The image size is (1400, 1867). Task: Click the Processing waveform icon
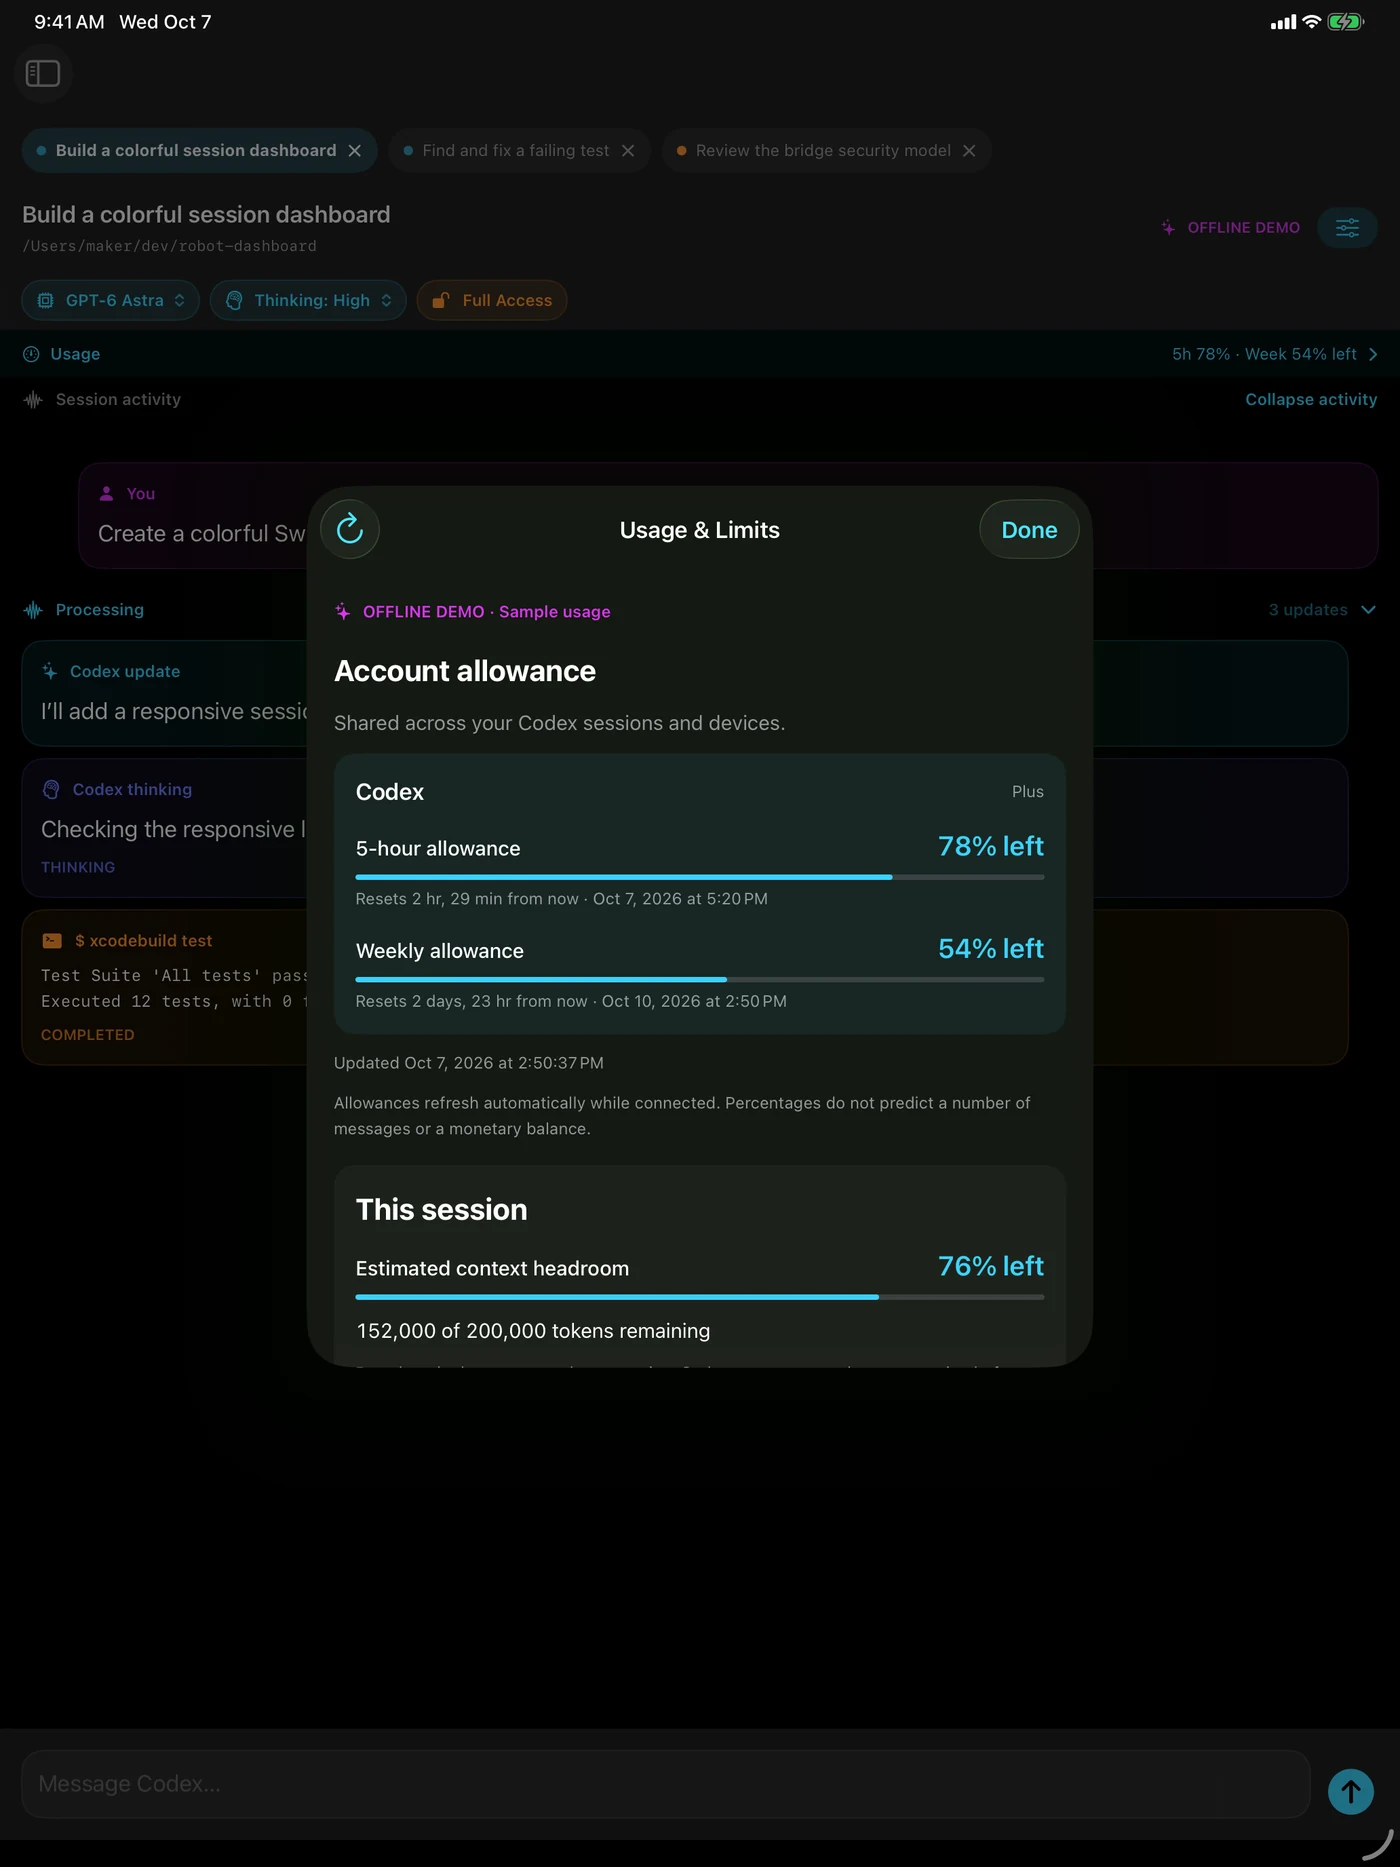(x=33, y=610)
